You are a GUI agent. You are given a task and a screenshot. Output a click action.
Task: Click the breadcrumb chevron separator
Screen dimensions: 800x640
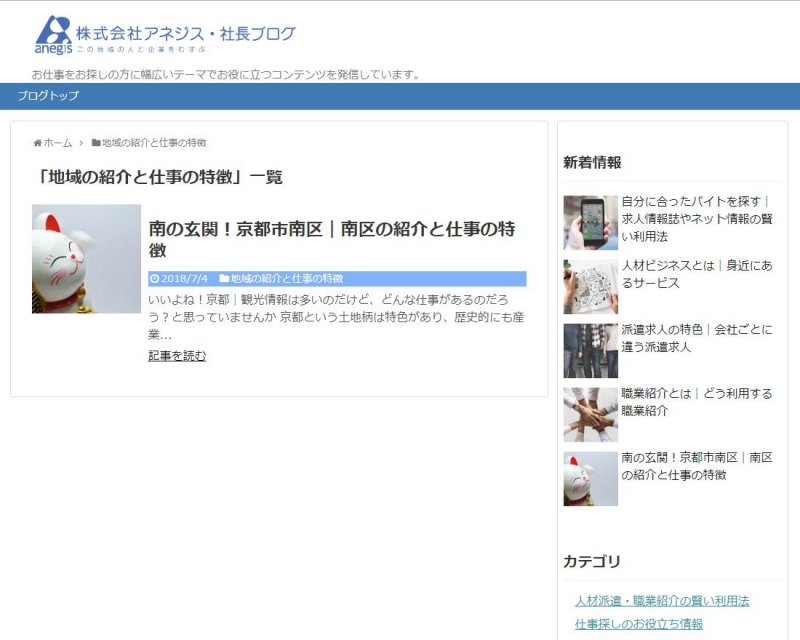click(81, 143)
